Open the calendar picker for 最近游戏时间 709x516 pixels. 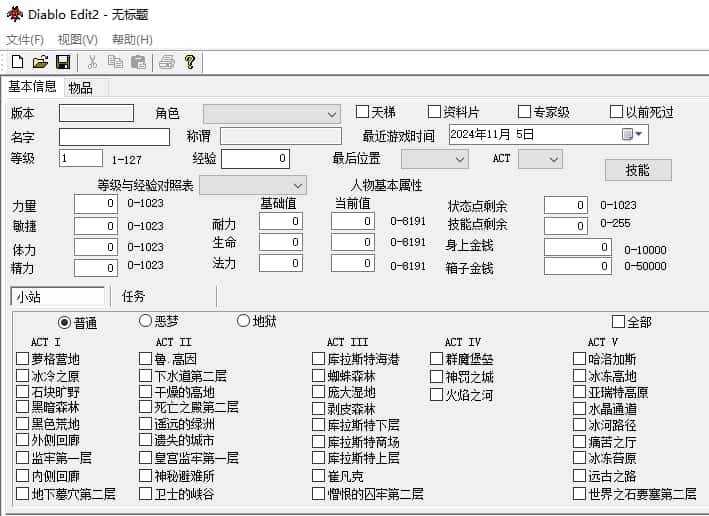coord(632,134)
